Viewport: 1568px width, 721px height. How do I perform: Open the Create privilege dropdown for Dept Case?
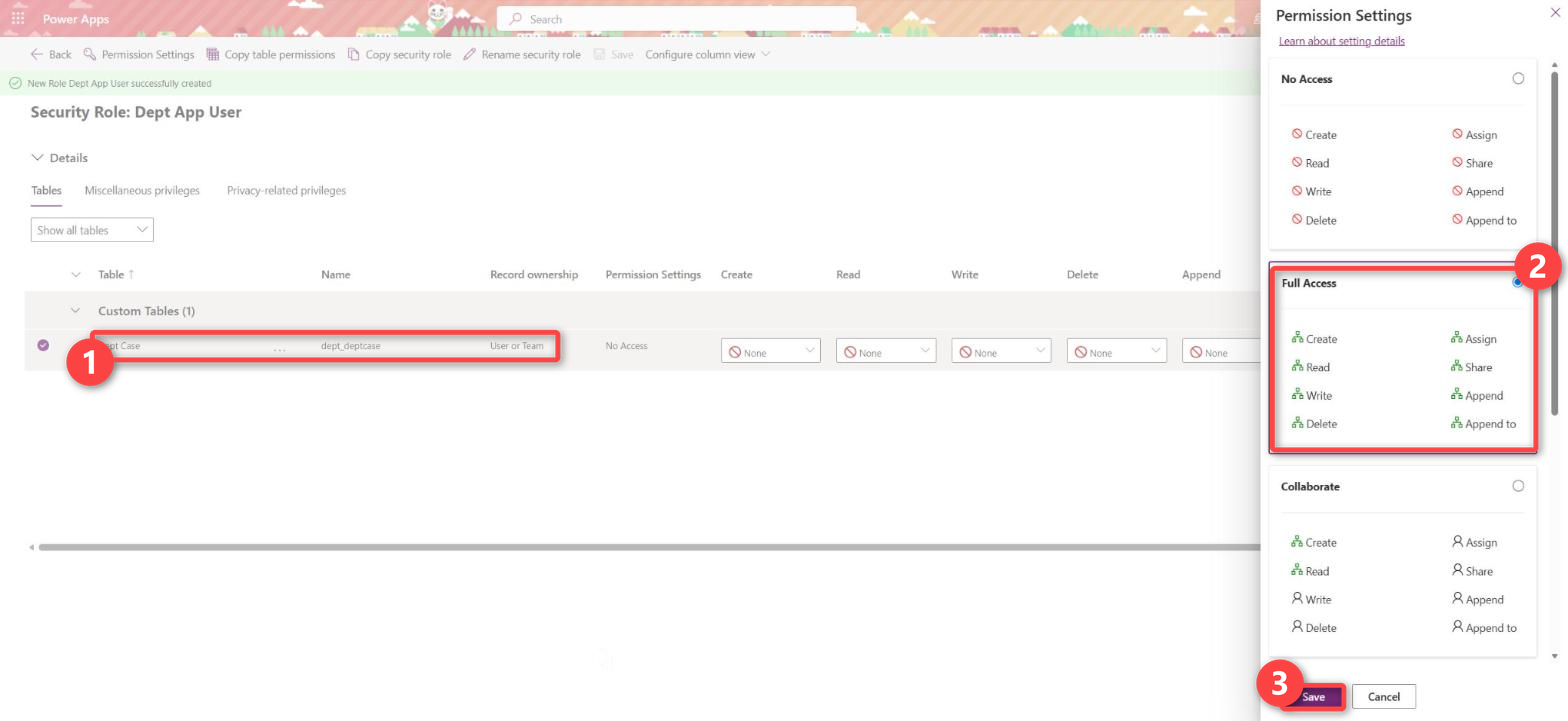770,352
